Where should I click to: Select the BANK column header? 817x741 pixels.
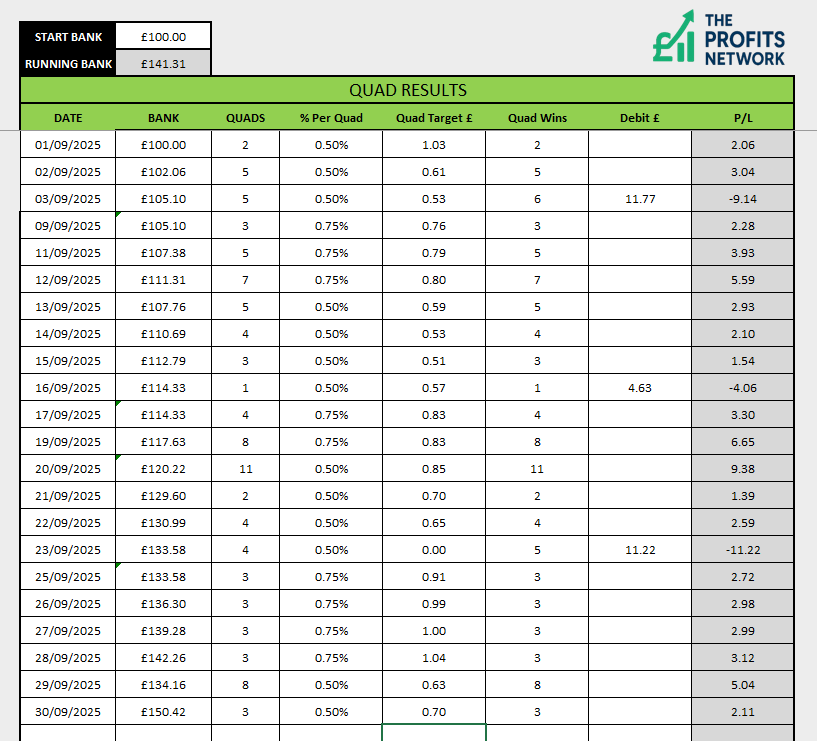click(163, 118)
